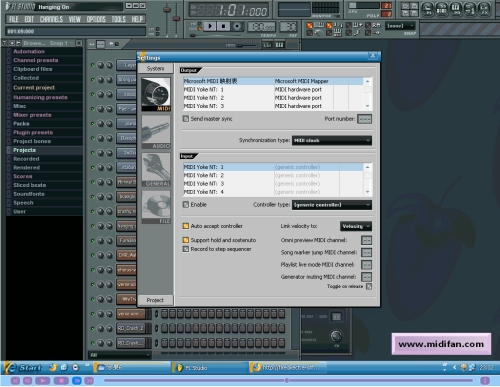The image size is (500, 387).
Task: Click the Port number field
Action: click(x=364, y=119)
